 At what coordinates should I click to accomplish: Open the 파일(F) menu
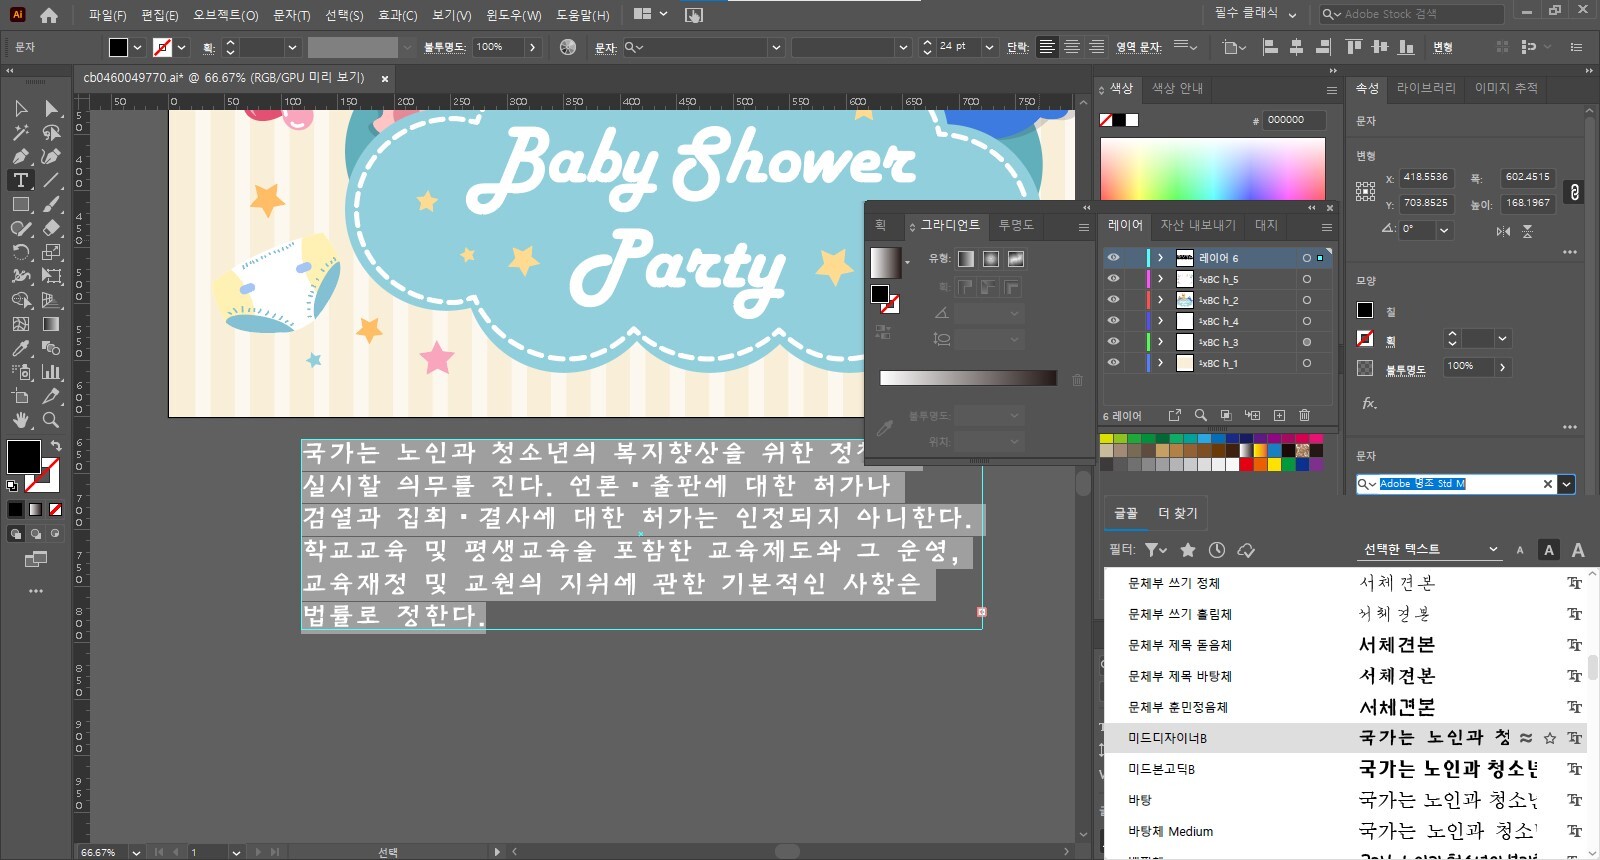click(x=107, y=15)
